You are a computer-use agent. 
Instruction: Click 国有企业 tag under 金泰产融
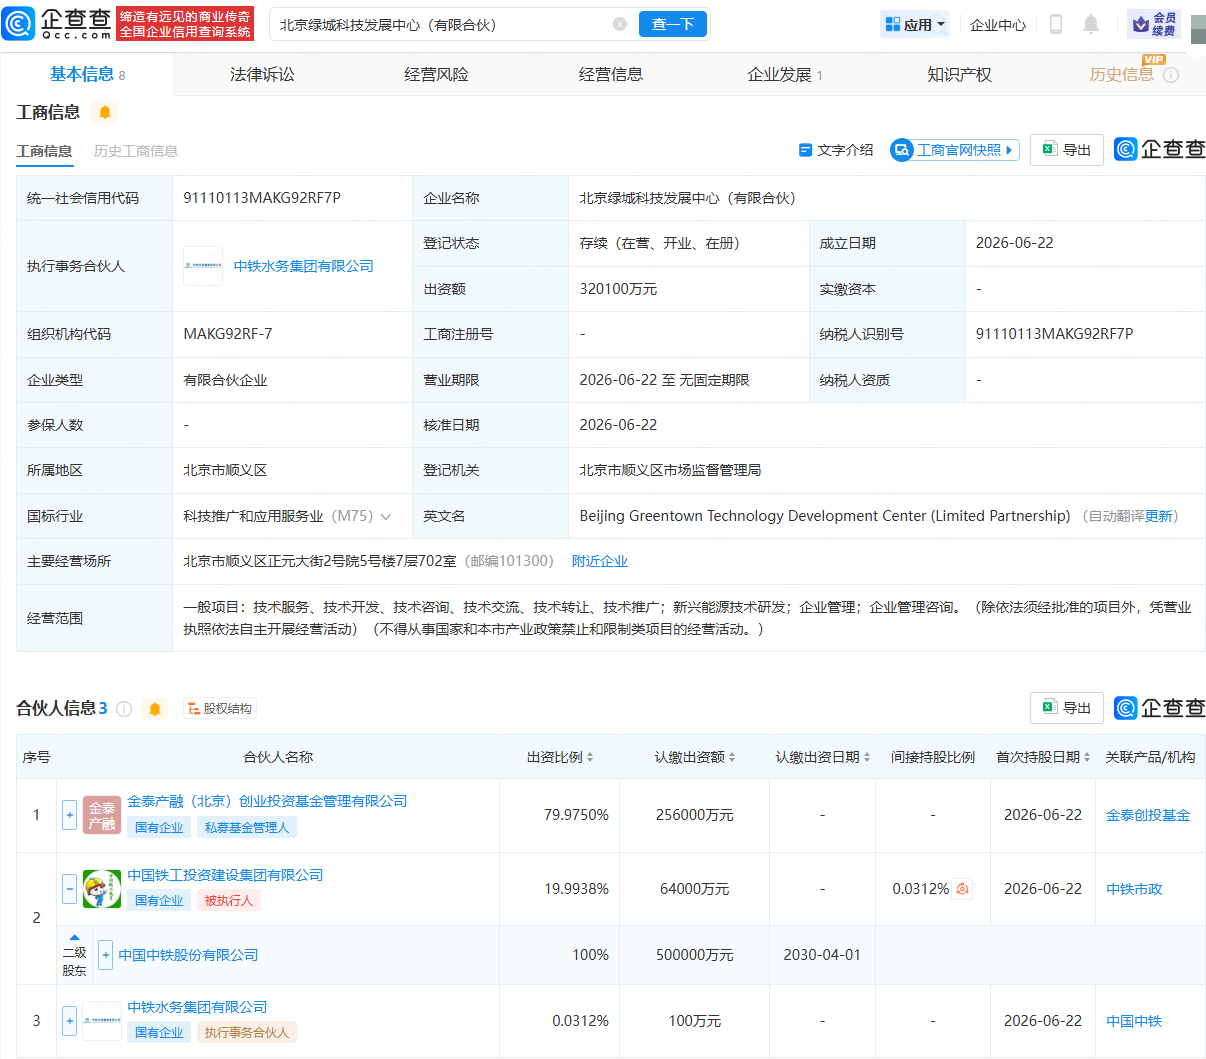point(159,827)
